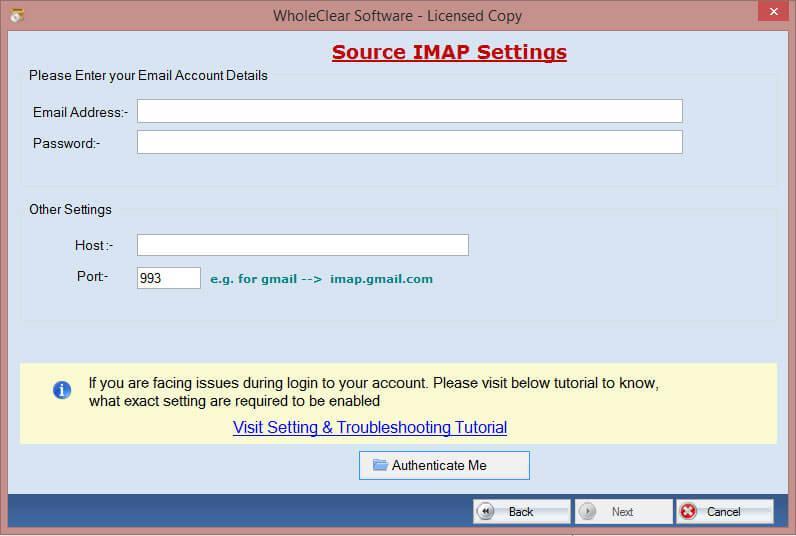Go back using the Back button text
This screenshot has height=536, width=796.
[x=521, y=512]
